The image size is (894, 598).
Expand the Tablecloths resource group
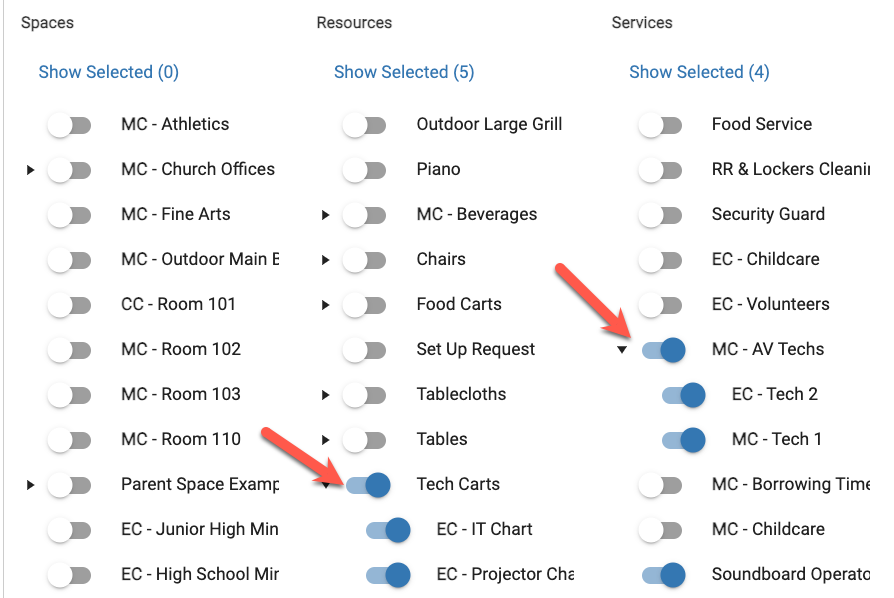326,395
